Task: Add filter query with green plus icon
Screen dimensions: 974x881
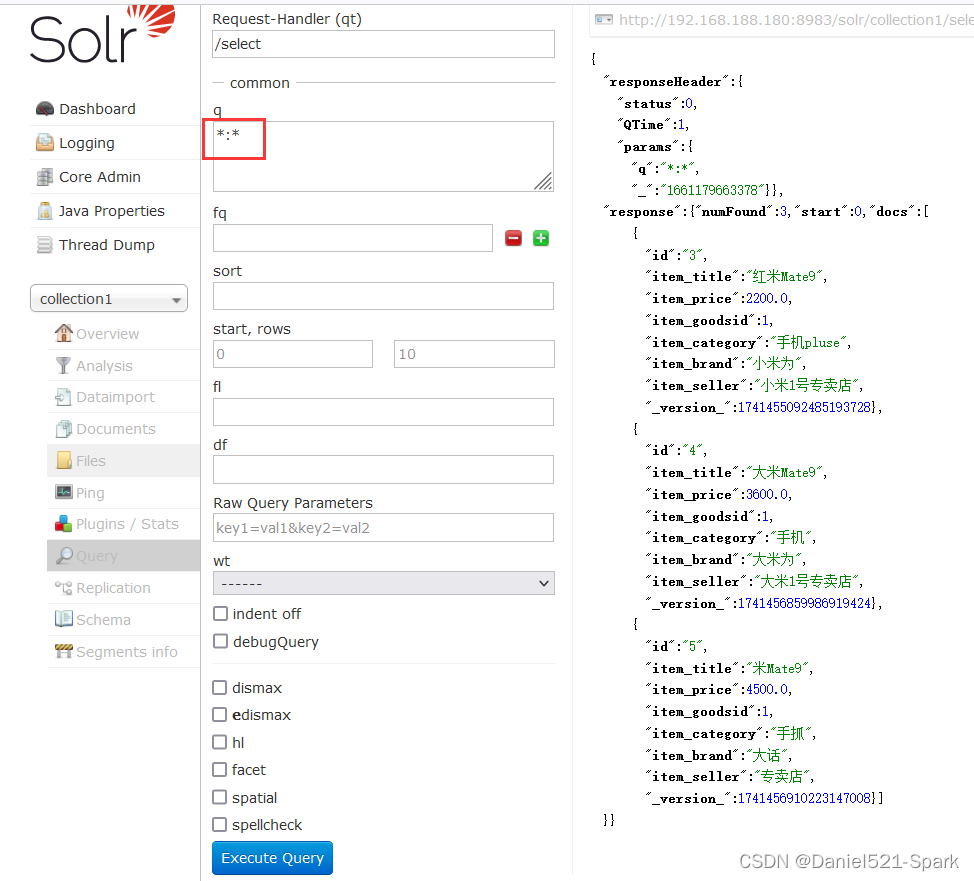Action: (x=541, y=238)
